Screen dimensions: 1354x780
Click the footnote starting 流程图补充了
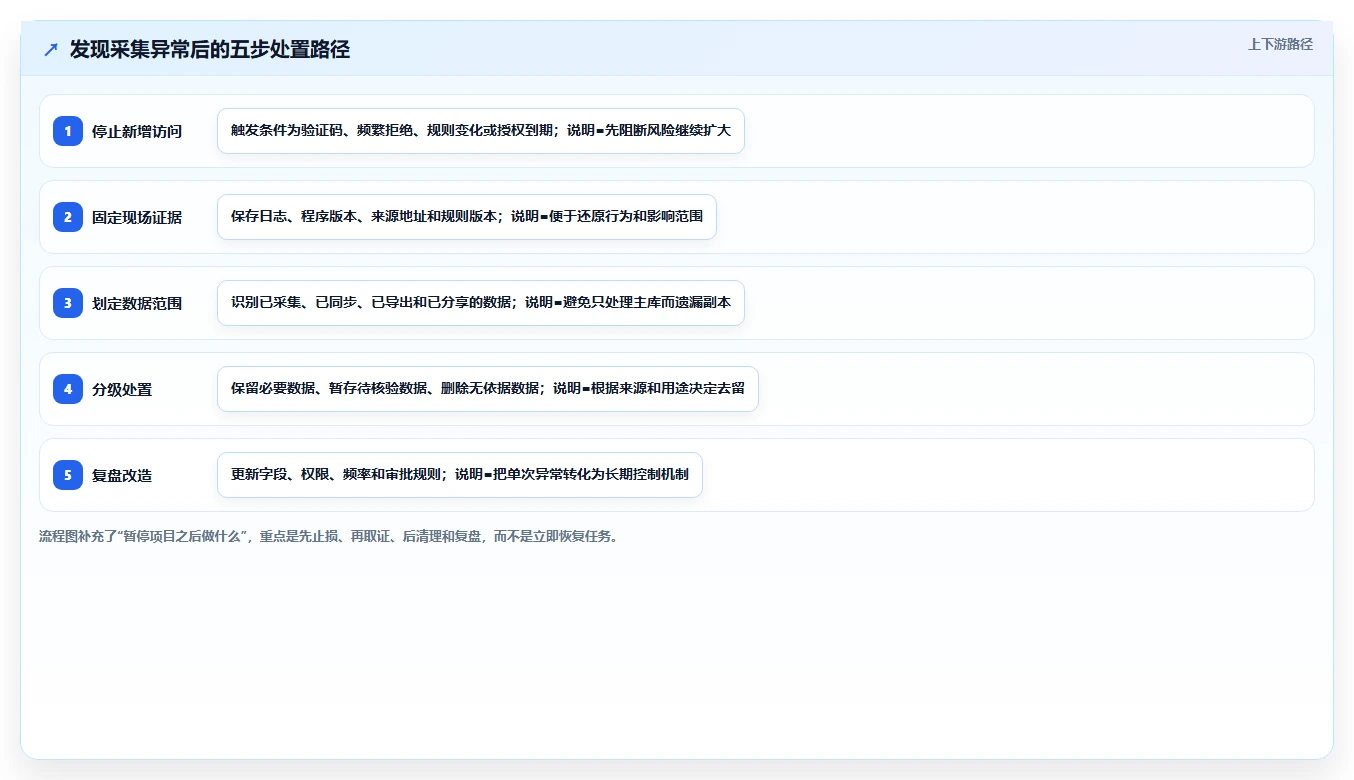click(x=328, y=536)
